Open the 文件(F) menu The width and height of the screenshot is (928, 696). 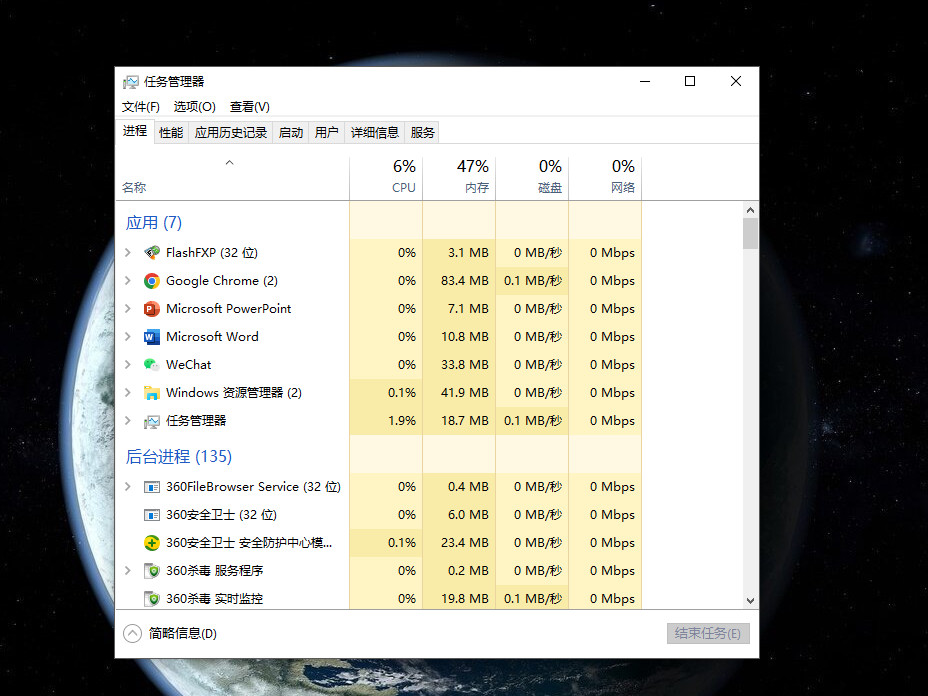pos(141,107)
